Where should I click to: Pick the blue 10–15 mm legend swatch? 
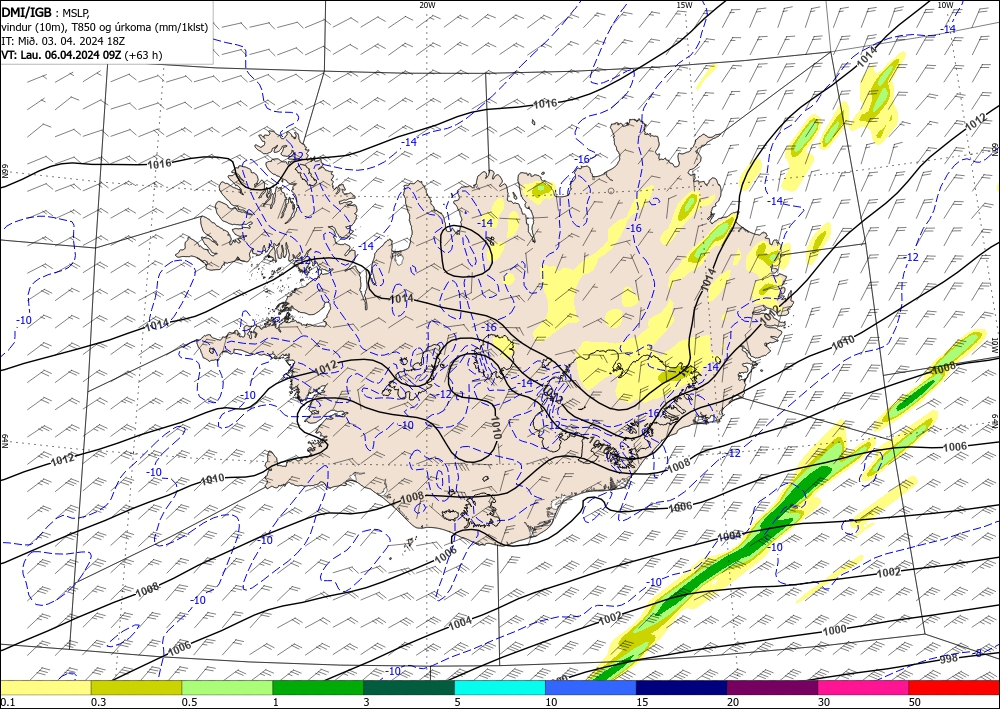click(x=591, y=688)
